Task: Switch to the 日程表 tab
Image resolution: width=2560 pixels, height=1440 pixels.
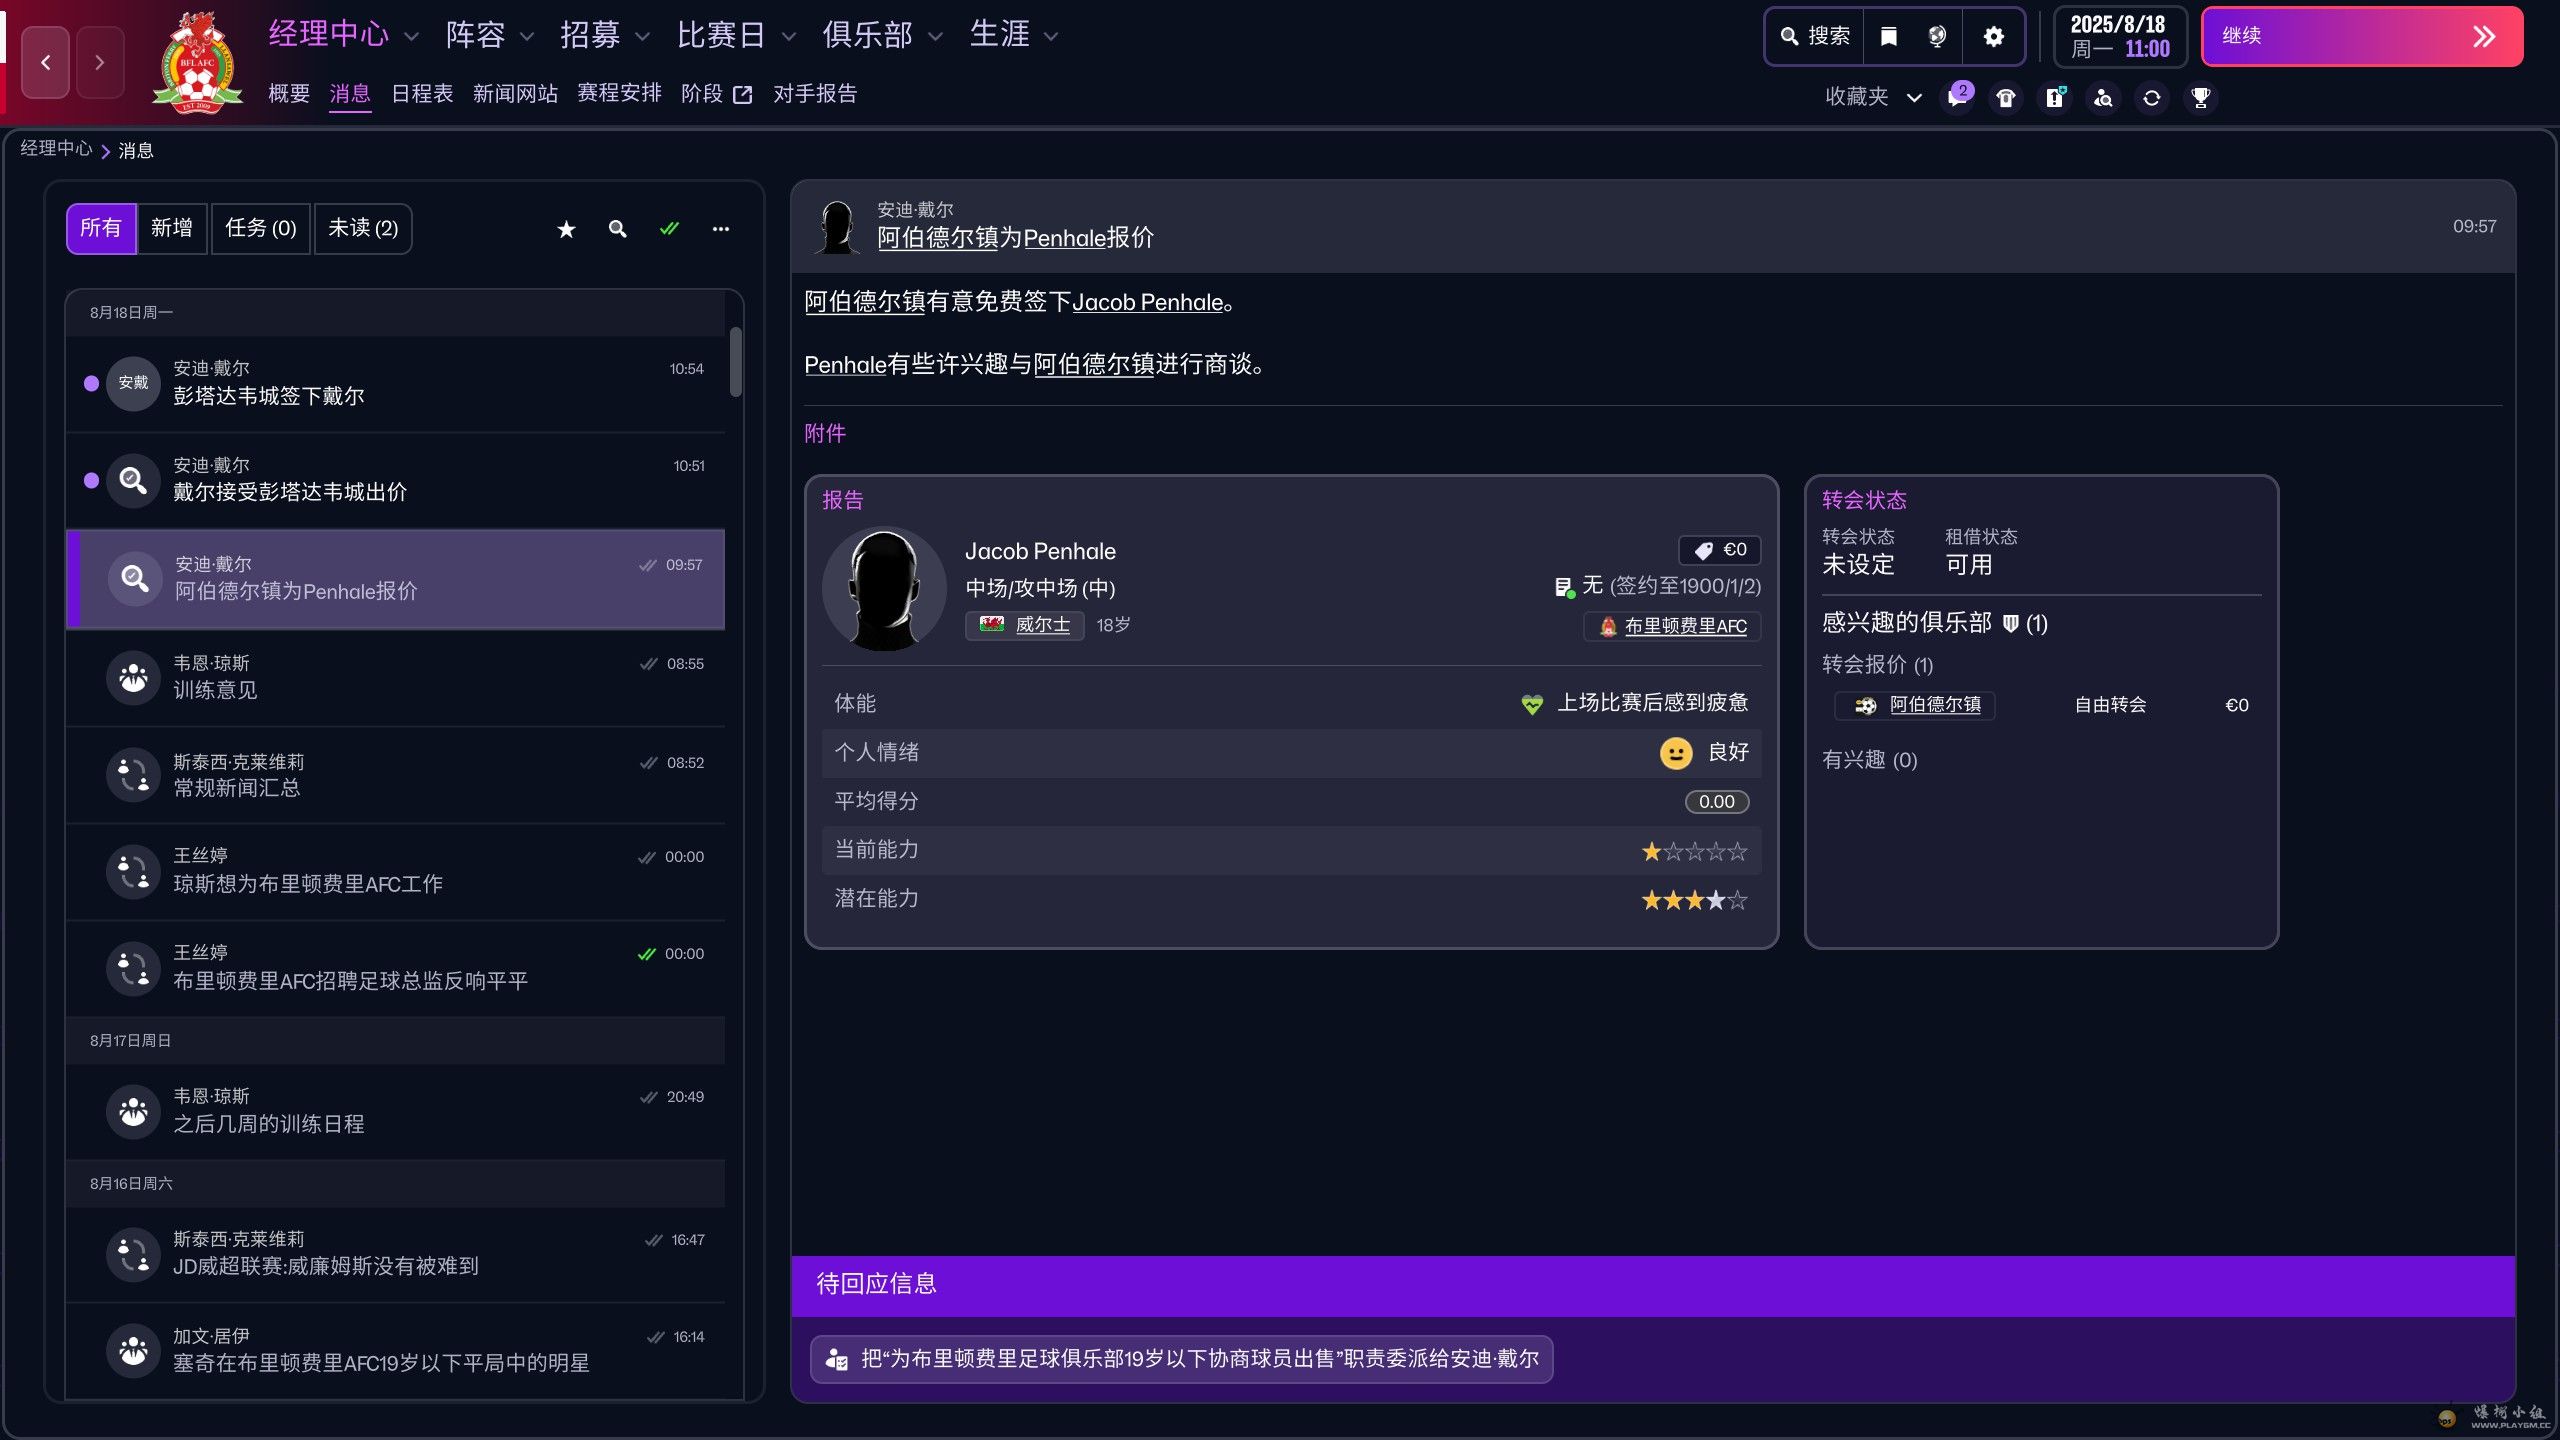Action: [421, 94]
